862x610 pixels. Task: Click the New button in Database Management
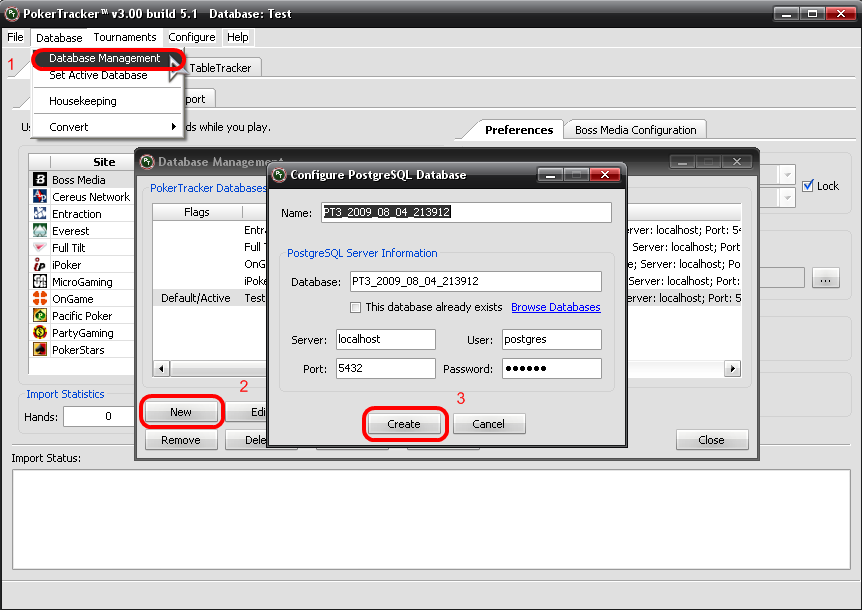pos(181,412)
